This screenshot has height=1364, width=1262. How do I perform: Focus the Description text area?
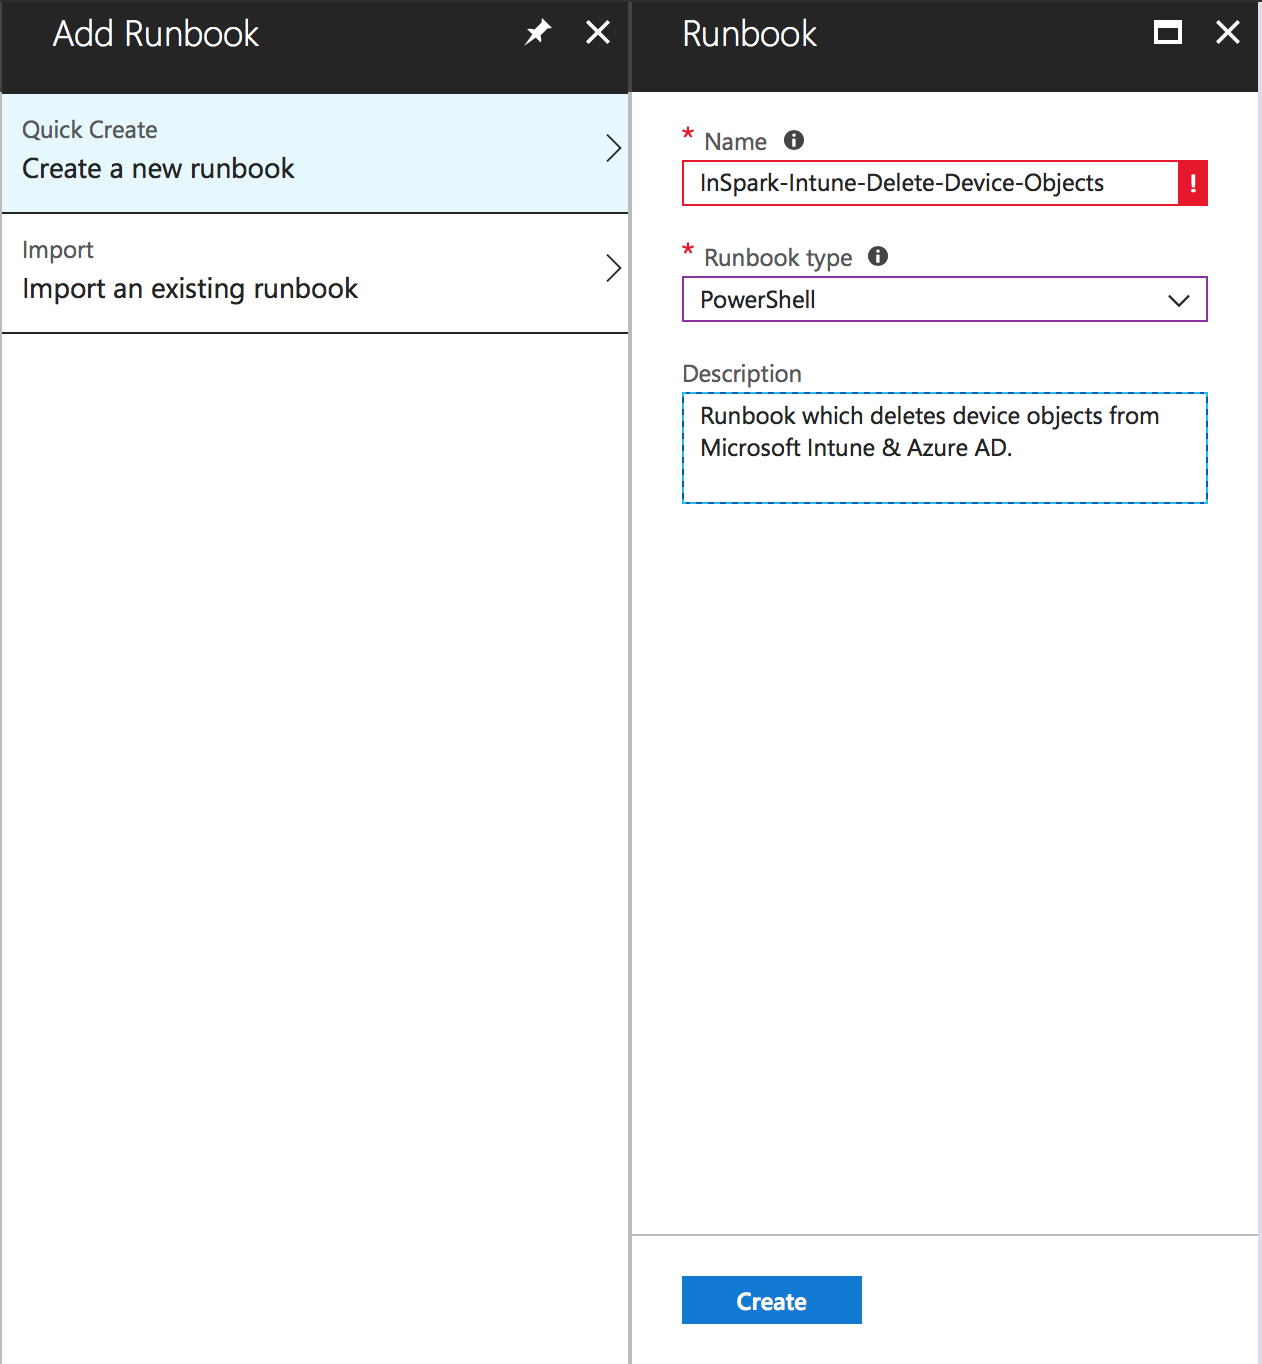tap(944, 448)
